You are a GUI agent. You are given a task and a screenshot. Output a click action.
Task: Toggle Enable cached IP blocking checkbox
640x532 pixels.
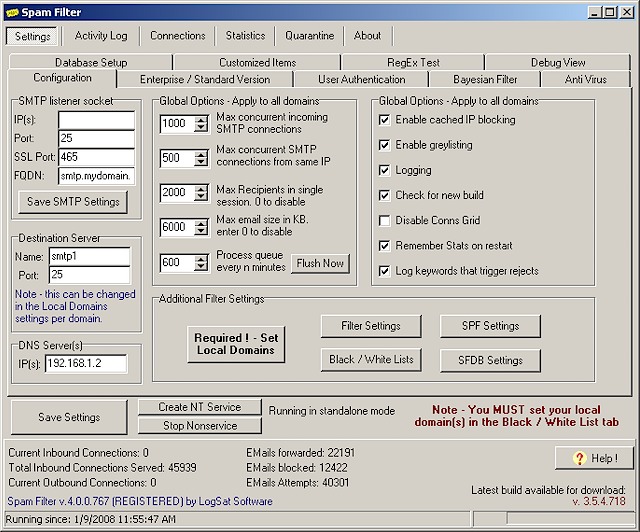[x=384, y=120]
